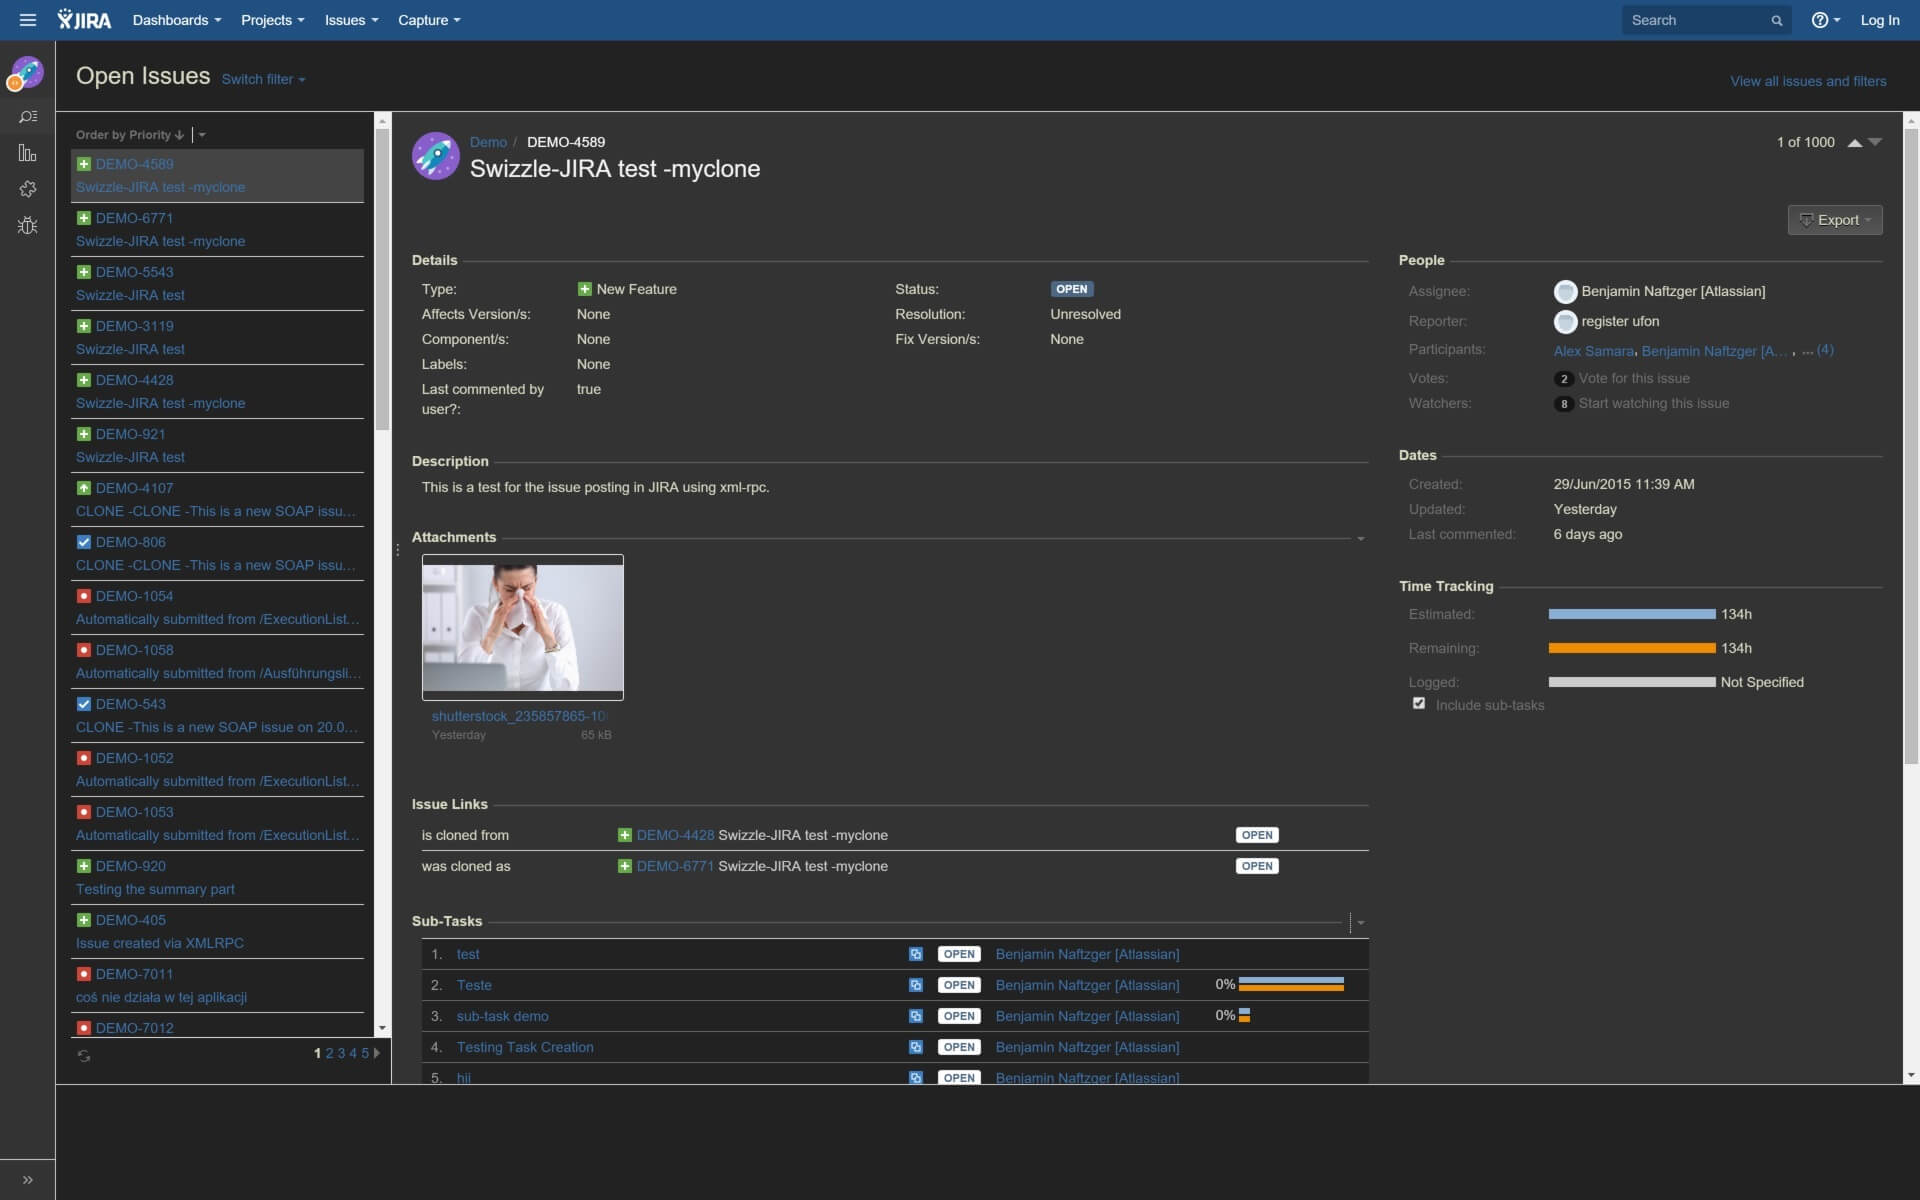Open the sub-task demo link

[x=502, y=1016]
